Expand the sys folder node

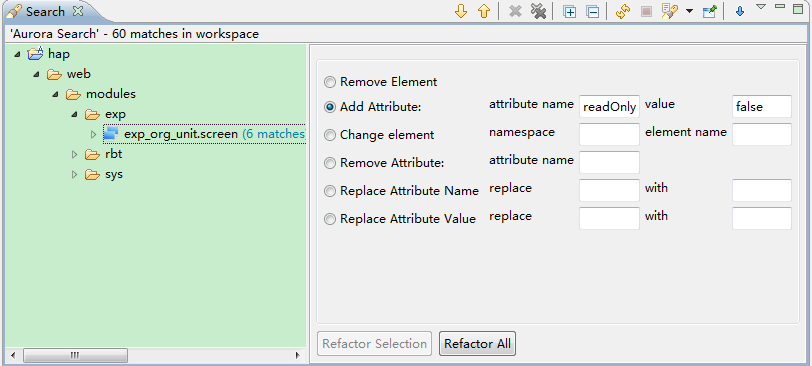pos(75,174)
